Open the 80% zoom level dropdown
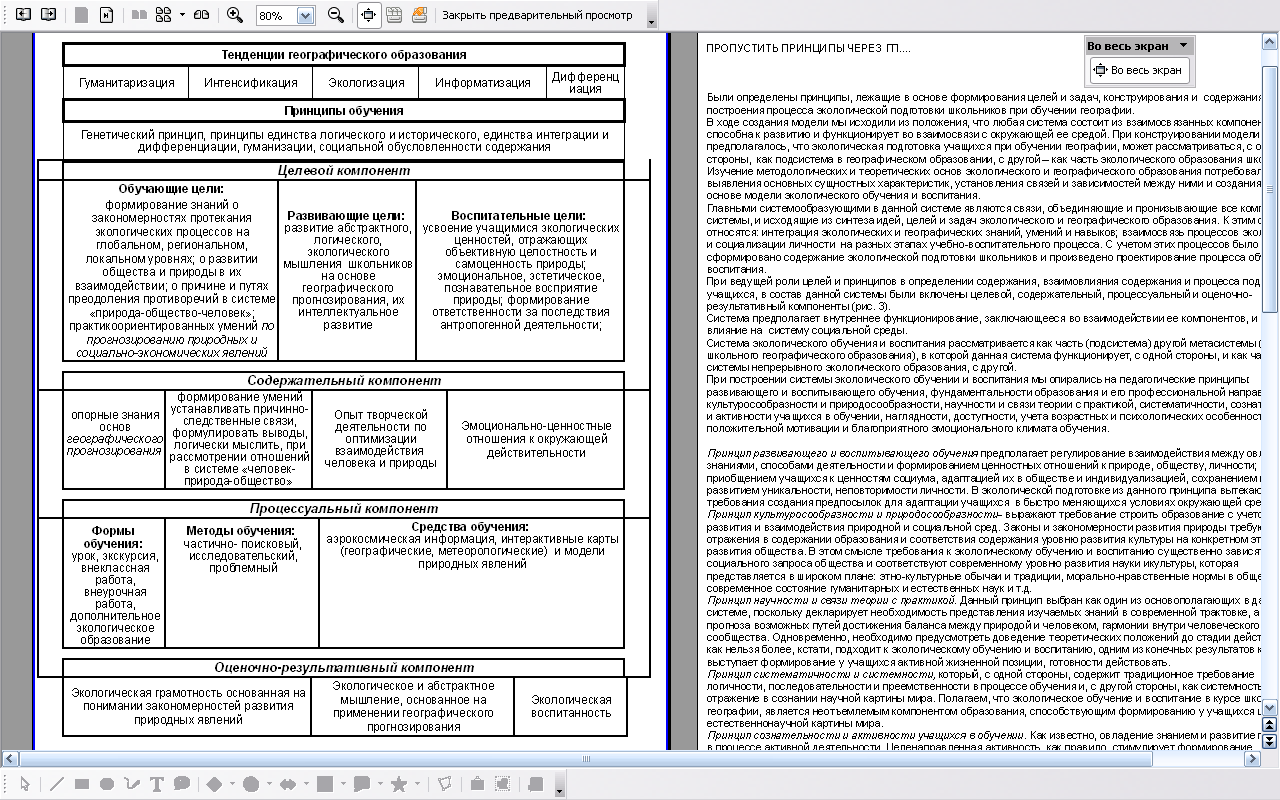 pyautogui.click(x=305, y=16)
